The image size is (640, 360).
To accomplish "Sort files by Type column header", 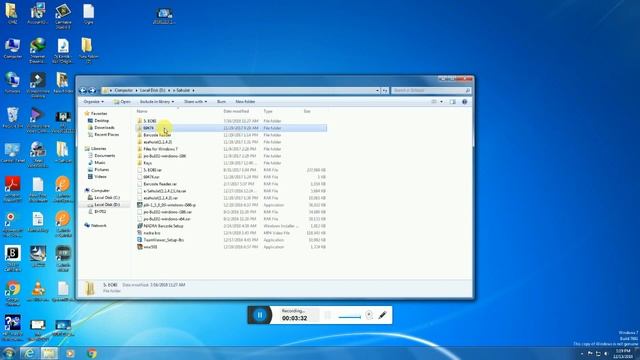I will 268,111.
